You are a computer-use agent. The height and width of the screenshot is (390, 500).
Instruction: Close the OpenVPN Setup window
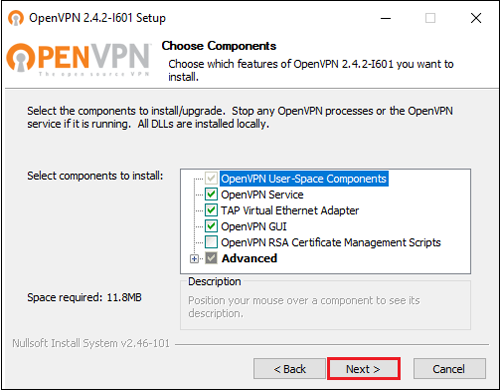coord(476,18)
